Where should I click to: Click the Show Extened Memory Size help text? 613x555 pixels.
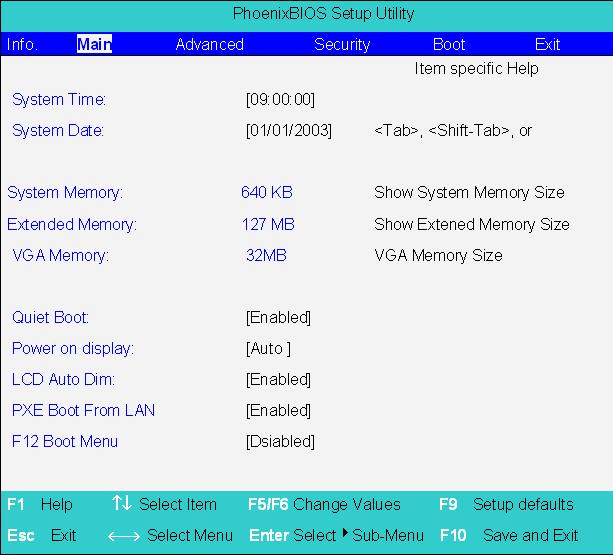click(472, 225)
